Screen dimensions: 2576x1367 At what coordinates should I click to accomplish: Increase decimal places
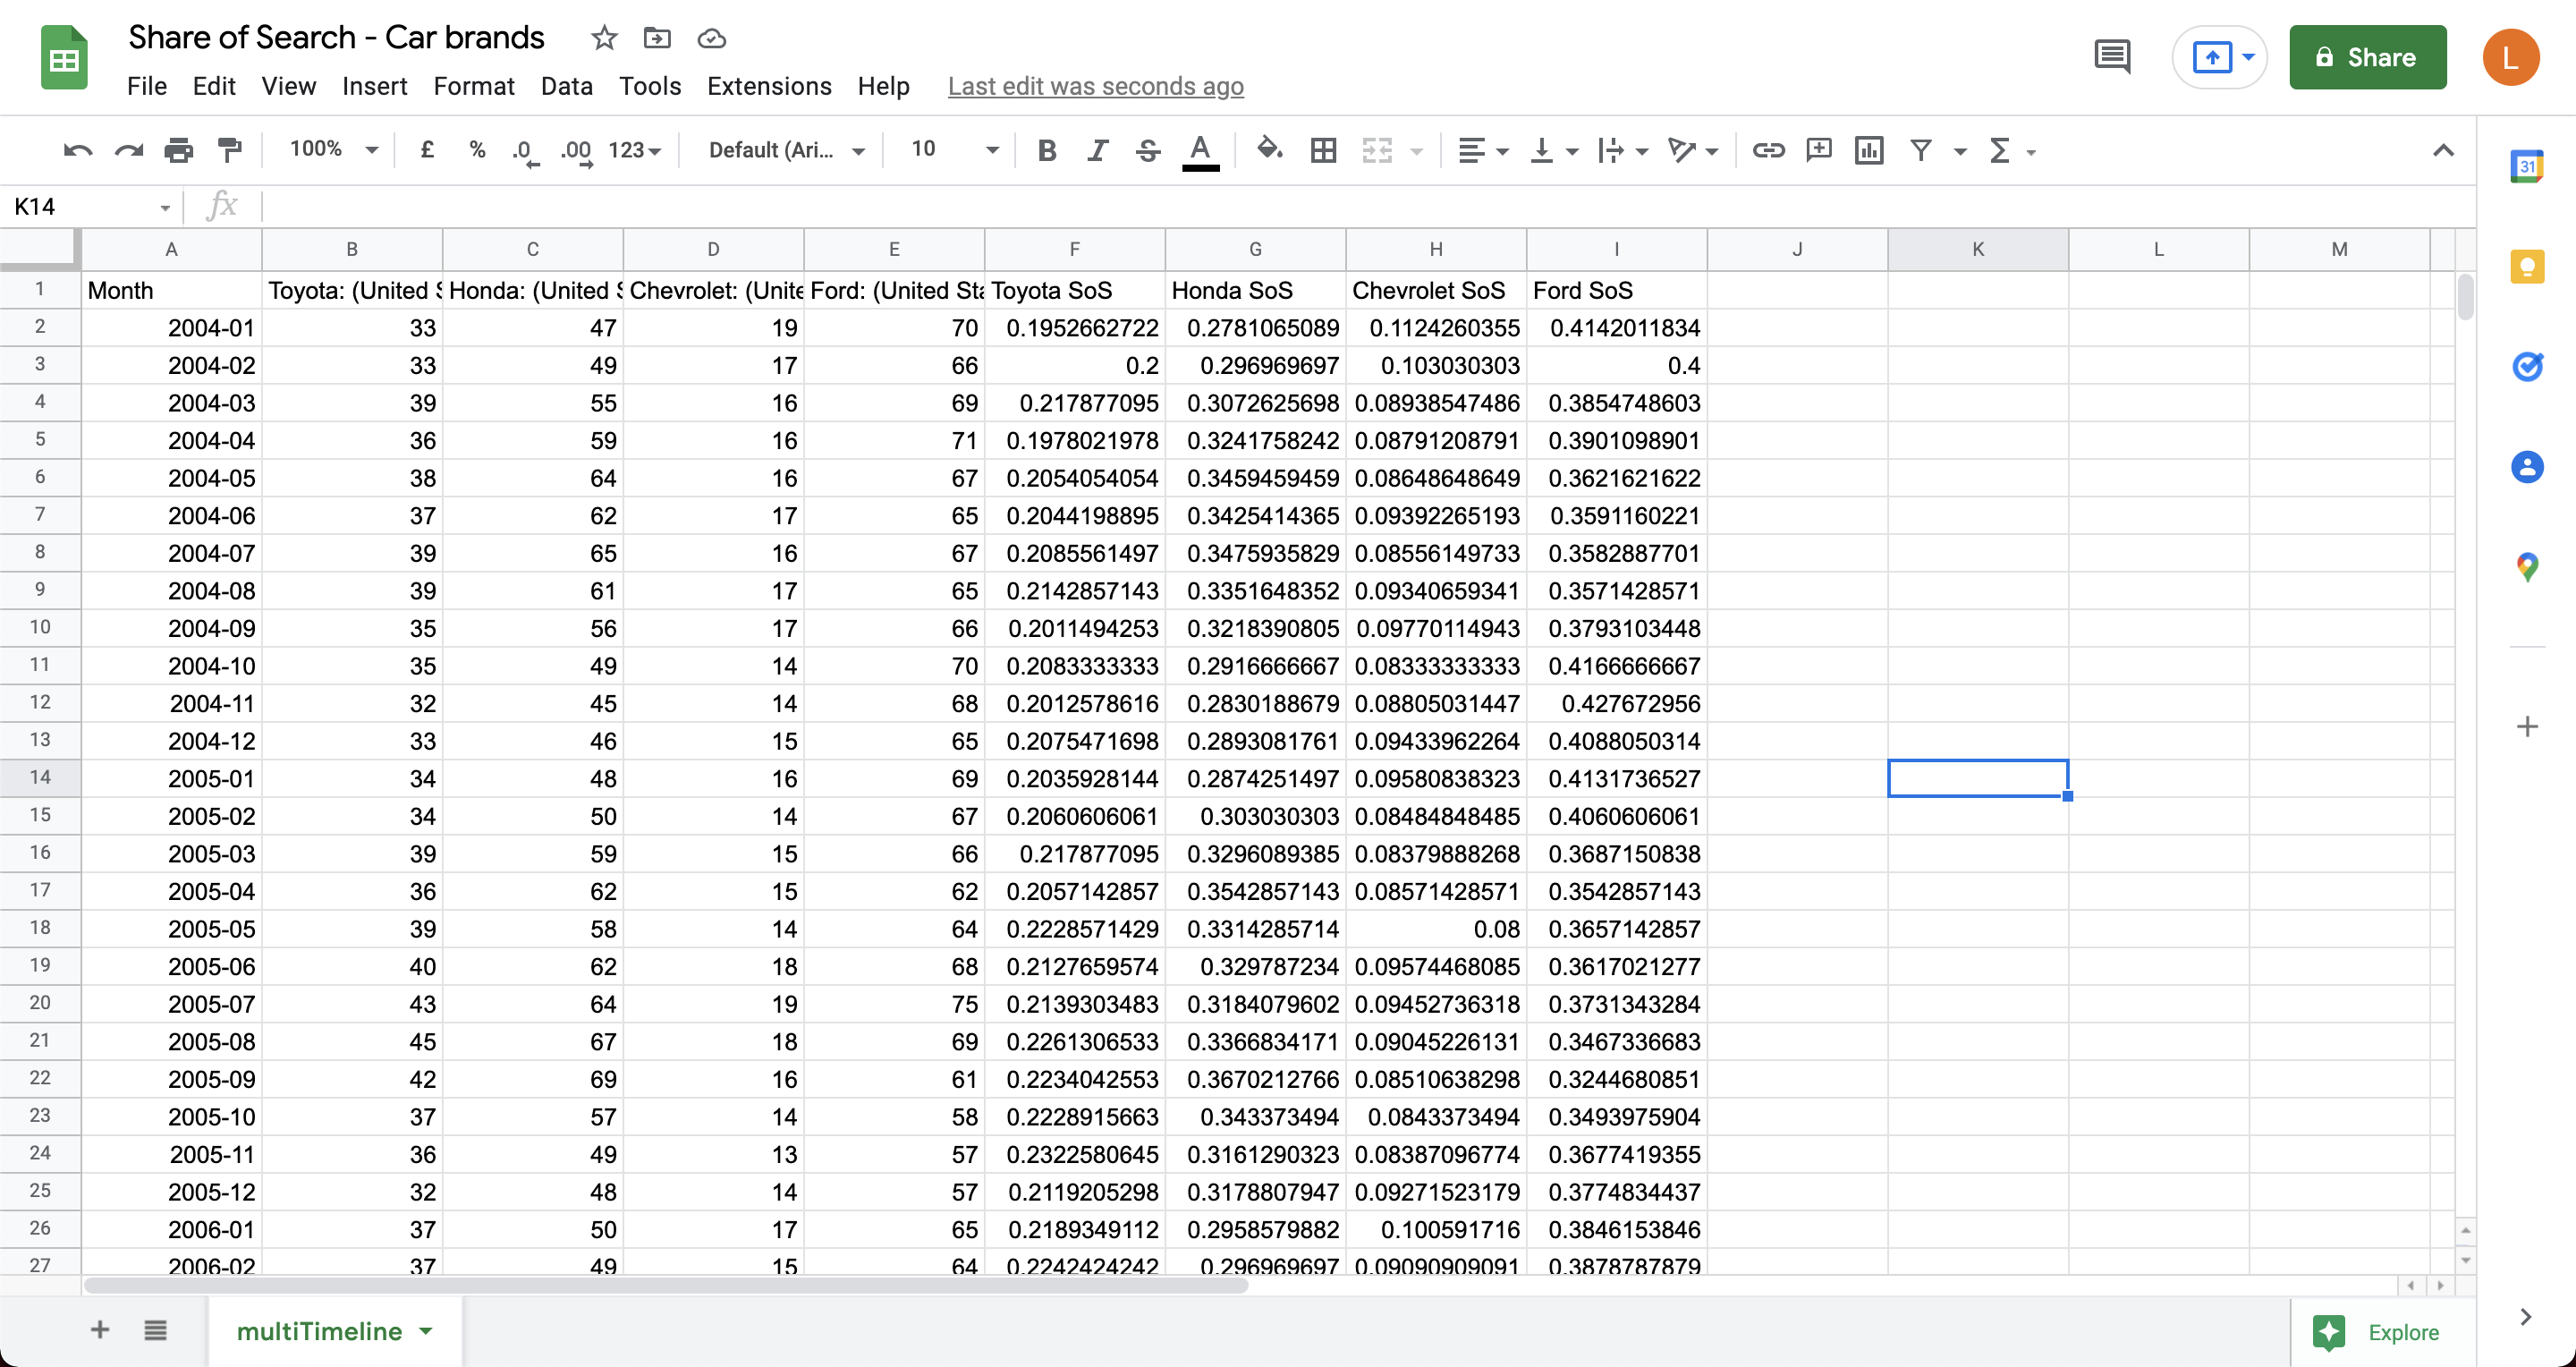(577, 151)
